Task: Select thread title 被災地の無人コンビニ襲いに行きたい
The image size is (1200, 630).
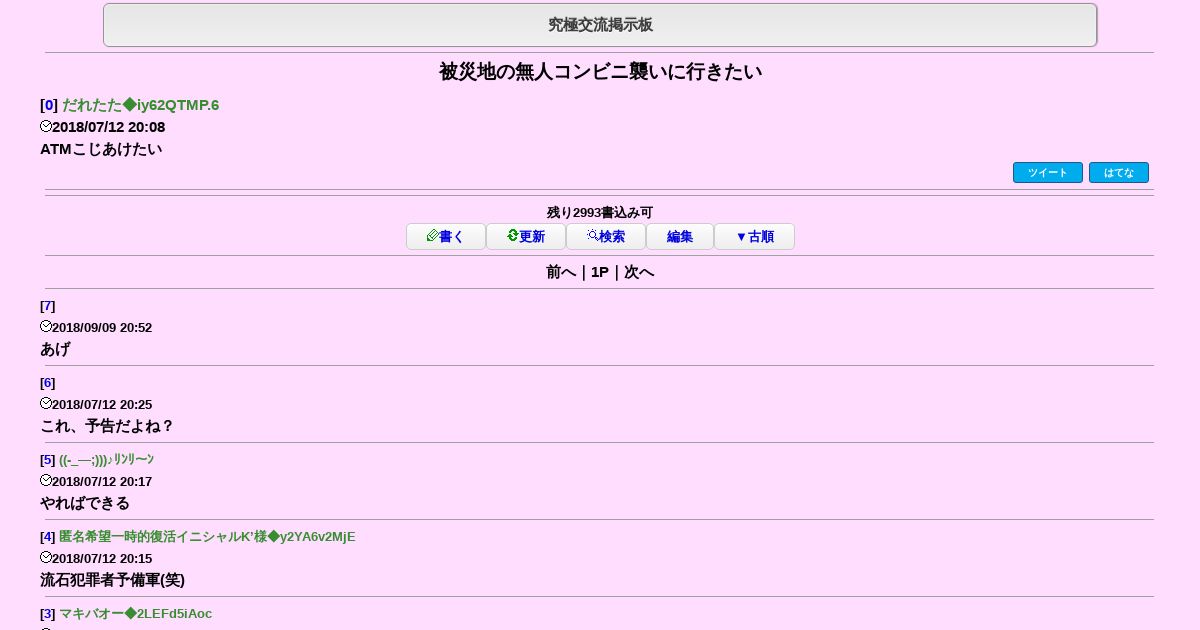Action: click(600, 72)
